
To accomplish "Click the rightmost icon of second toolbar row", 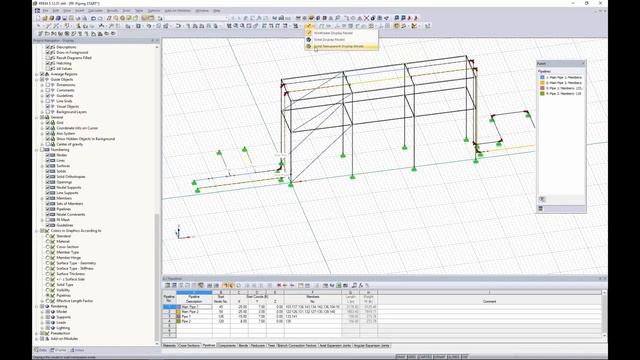I will point(427,26).
